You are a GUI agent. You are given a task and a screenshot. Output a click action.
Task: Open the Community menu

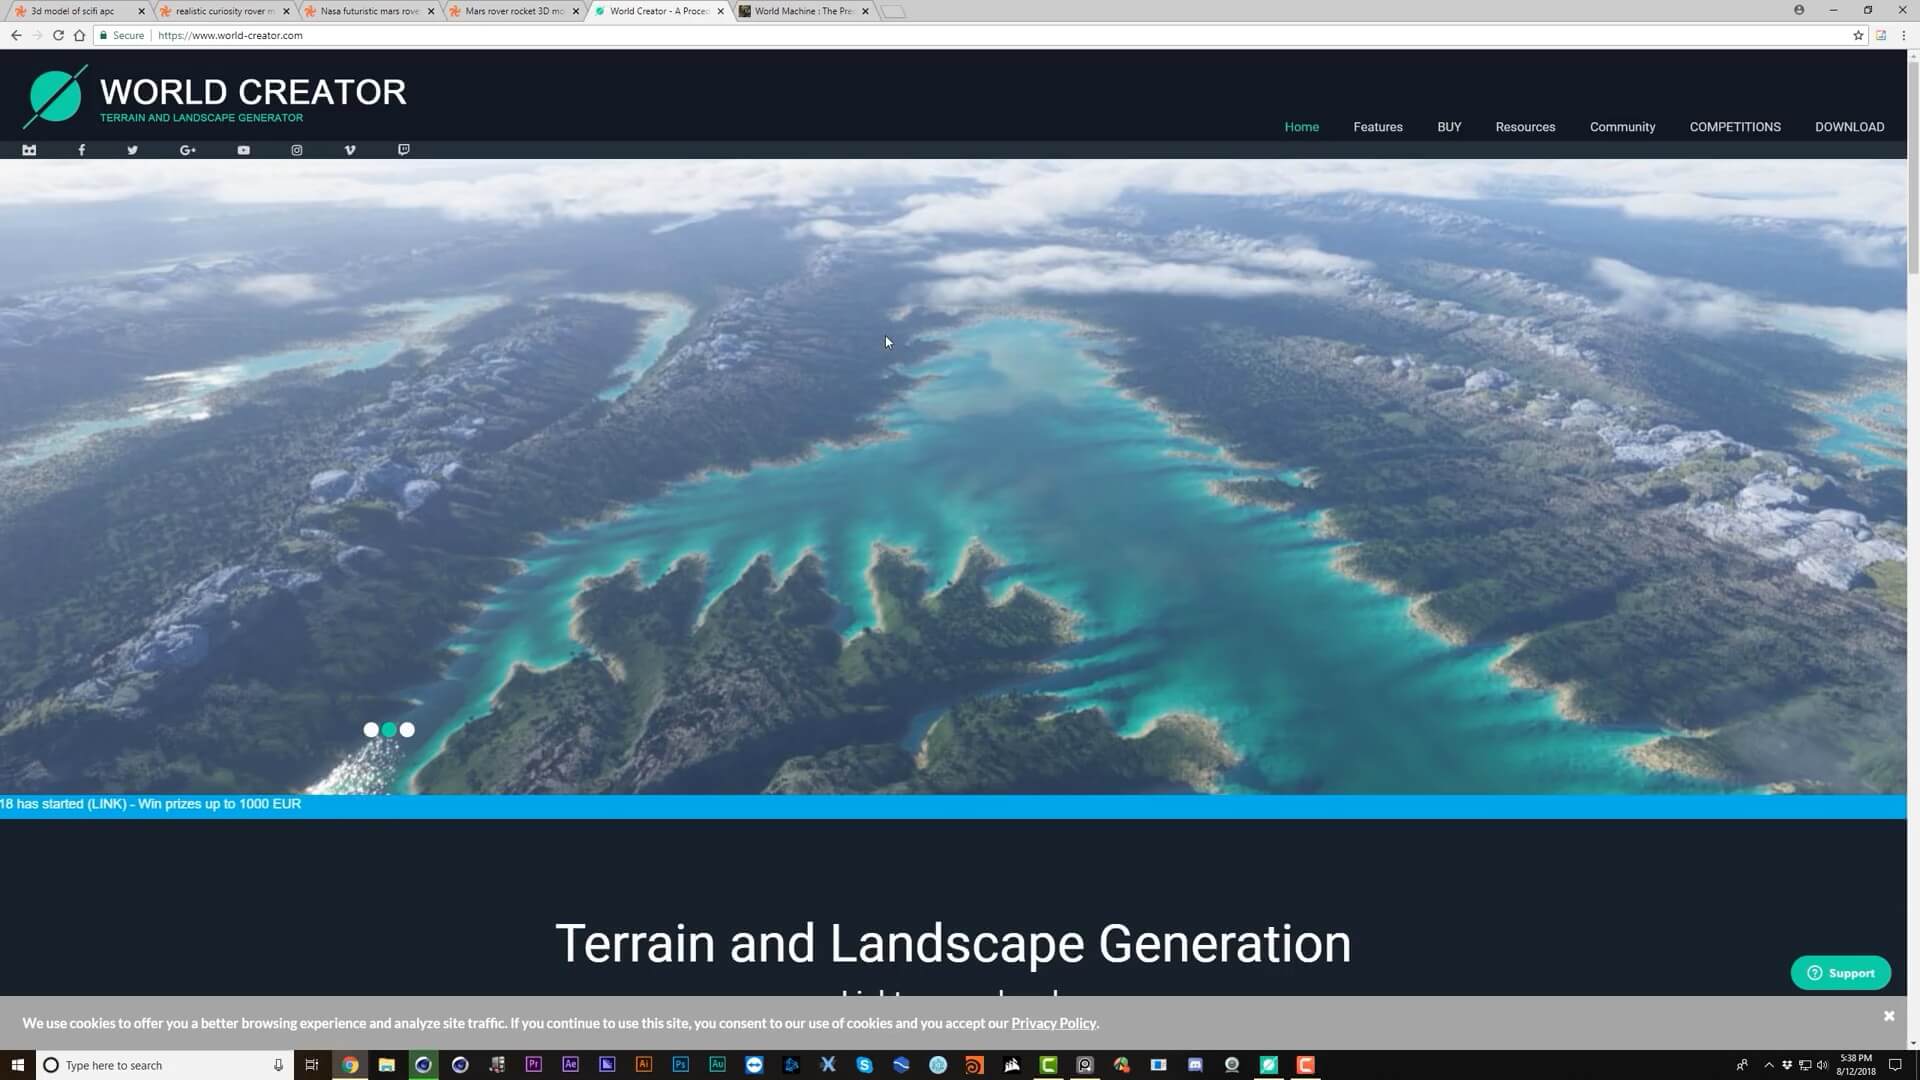tap(1622, 127)
